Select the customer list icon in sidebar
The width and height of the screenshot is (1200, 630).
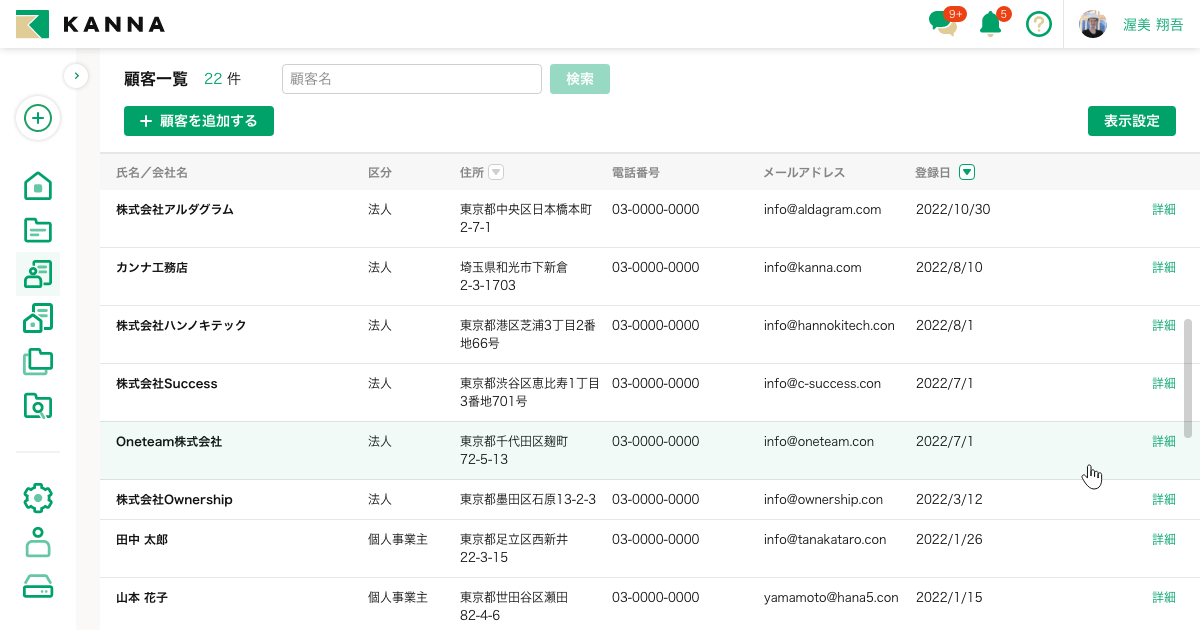tap(38, 274)
